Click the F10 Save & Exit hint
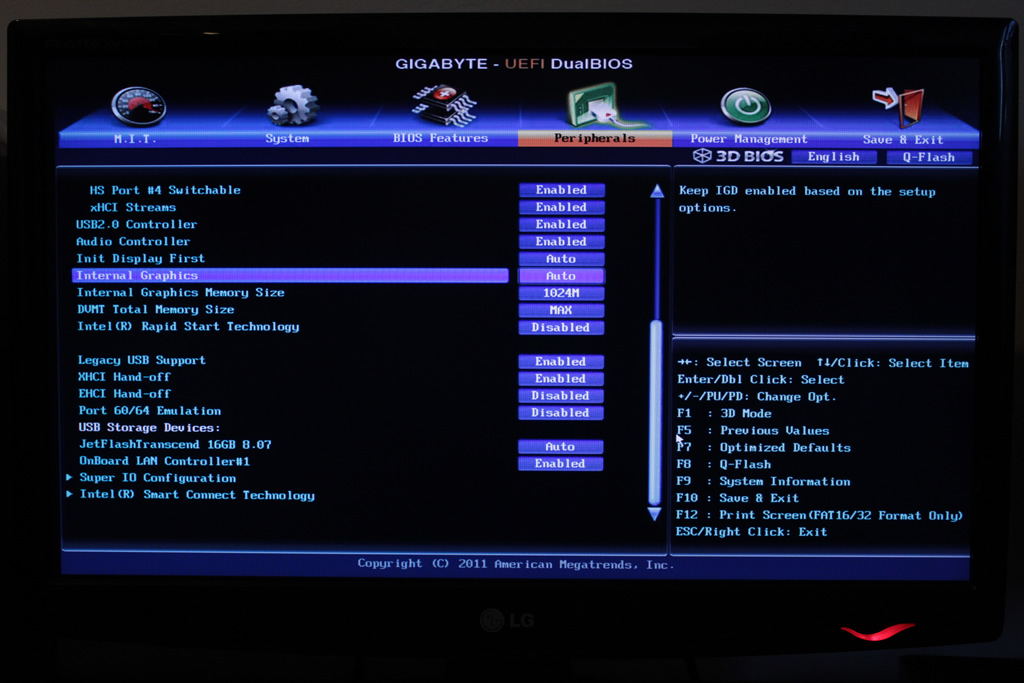 tap(738, 498)
